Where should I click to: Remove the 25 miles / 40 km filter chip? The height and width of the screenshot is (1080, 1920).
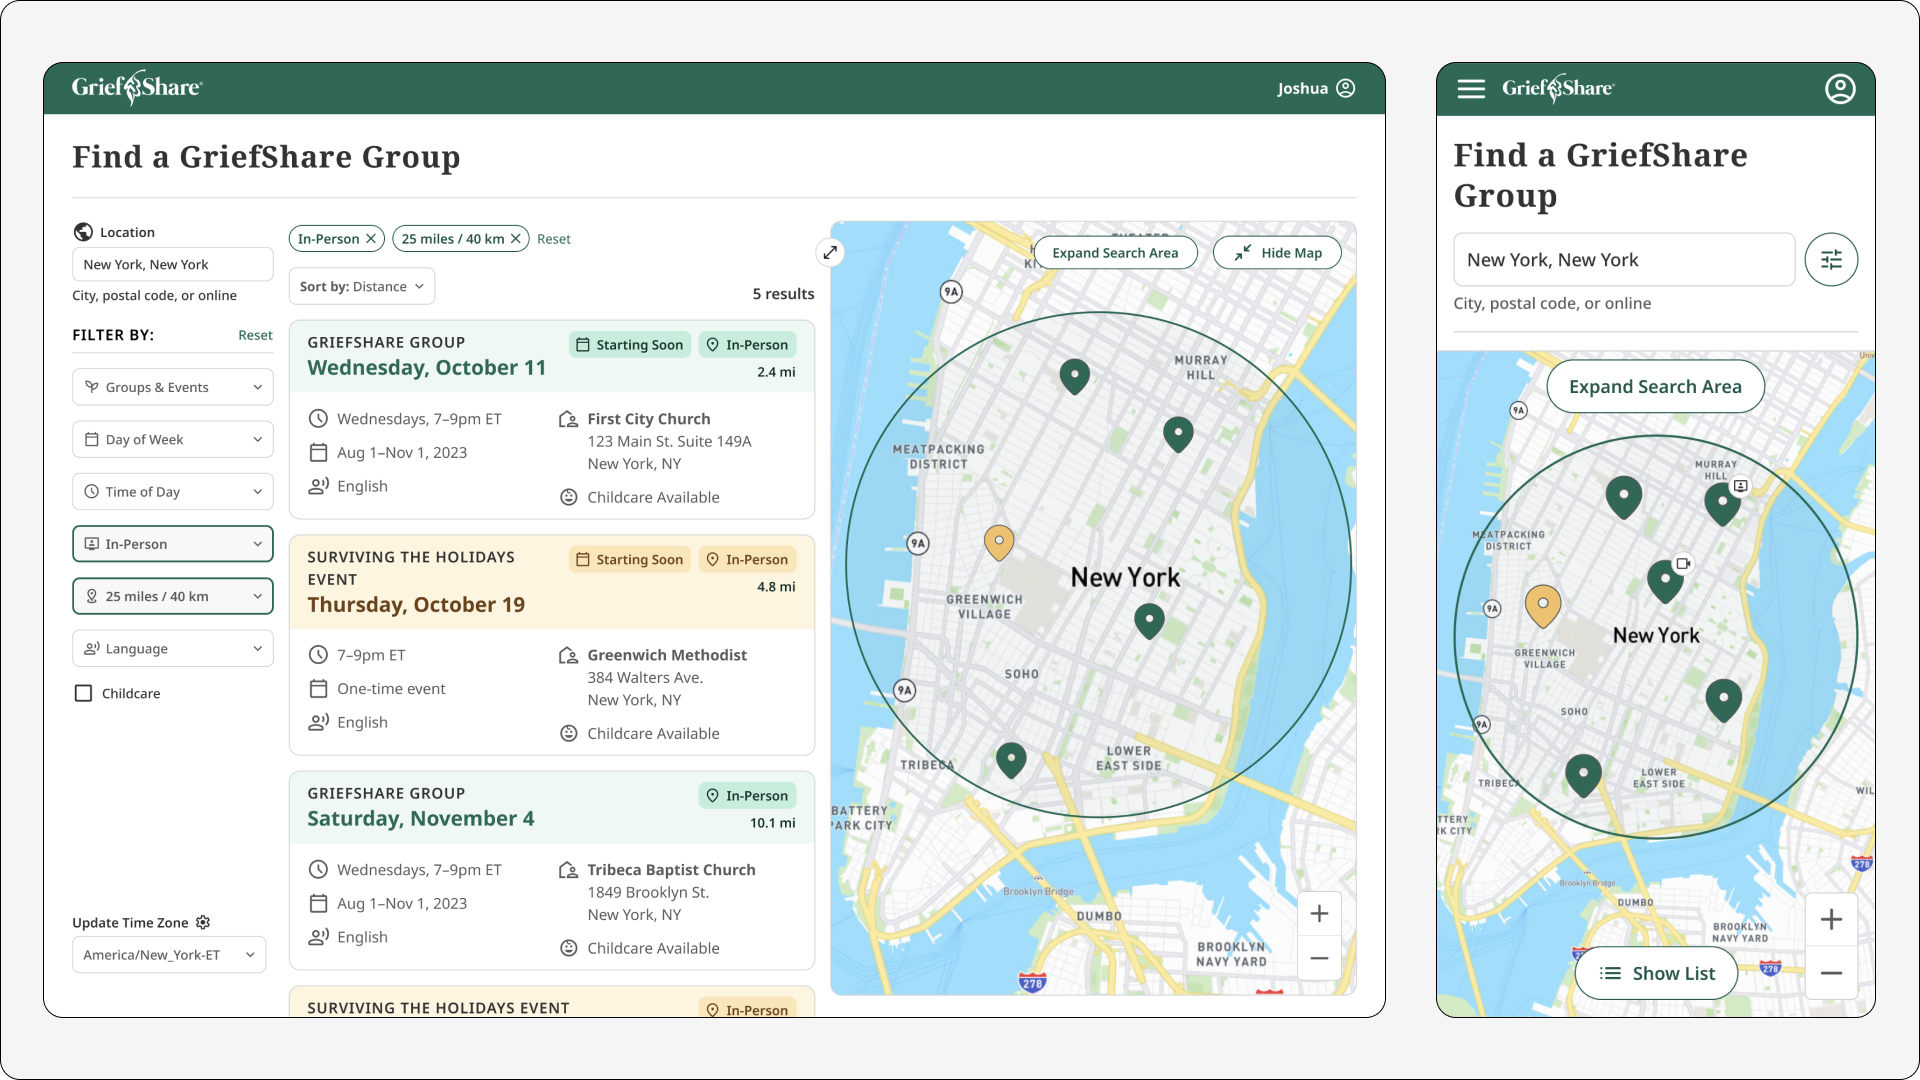515,238
